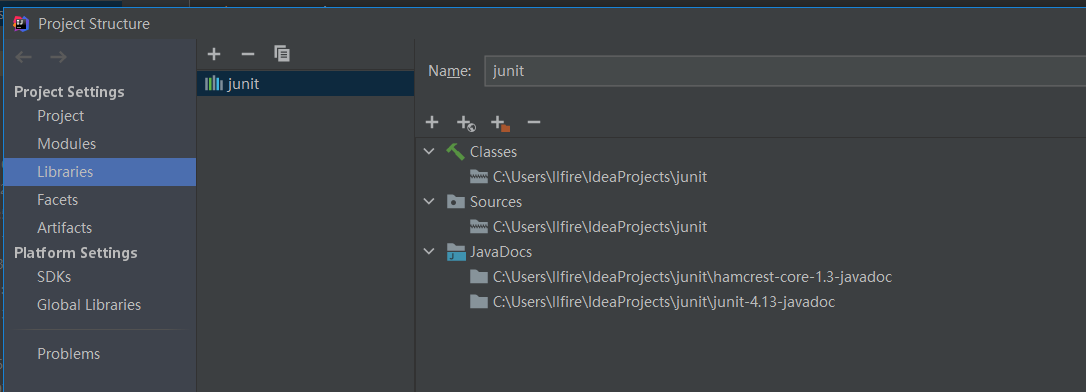
Task: Click the library Name input field
Action: tap(785, 71)
